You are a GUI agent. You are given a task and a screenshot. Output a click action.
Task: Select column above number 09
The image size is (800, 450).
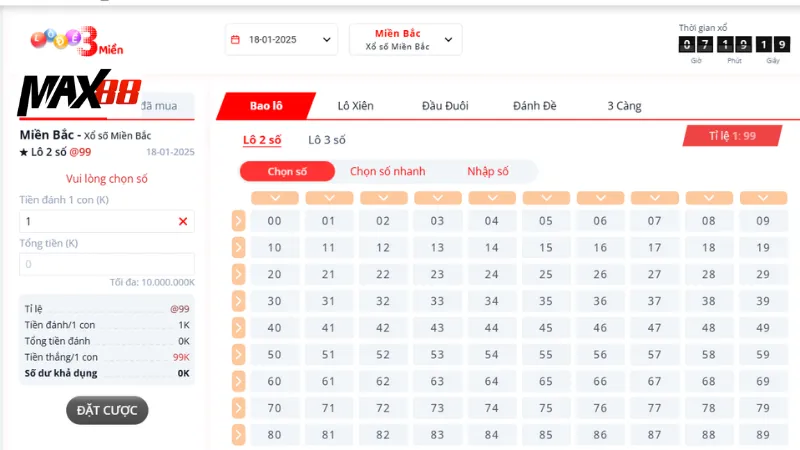pos(763,198)
